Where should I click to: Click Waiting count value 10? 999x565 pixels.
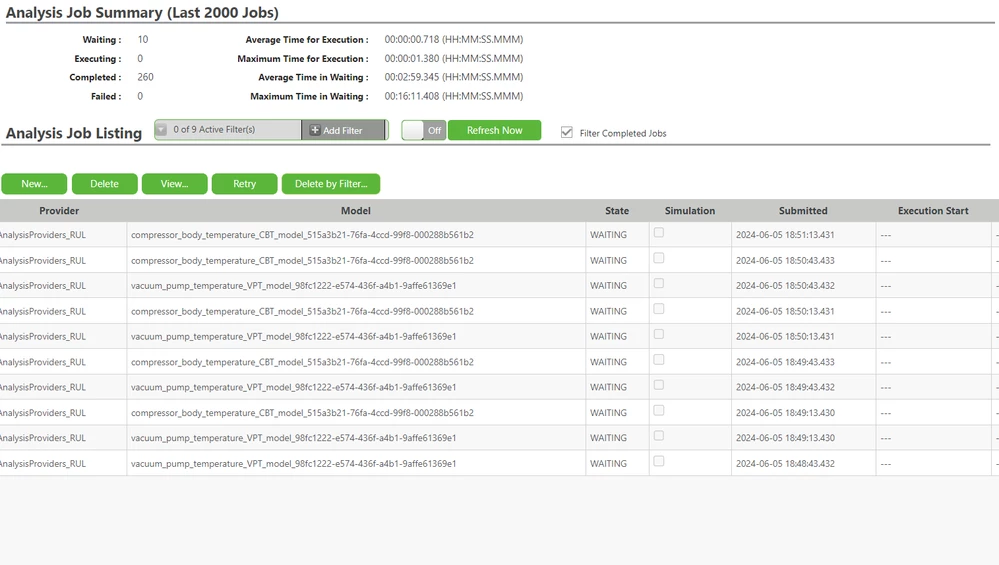143,39
